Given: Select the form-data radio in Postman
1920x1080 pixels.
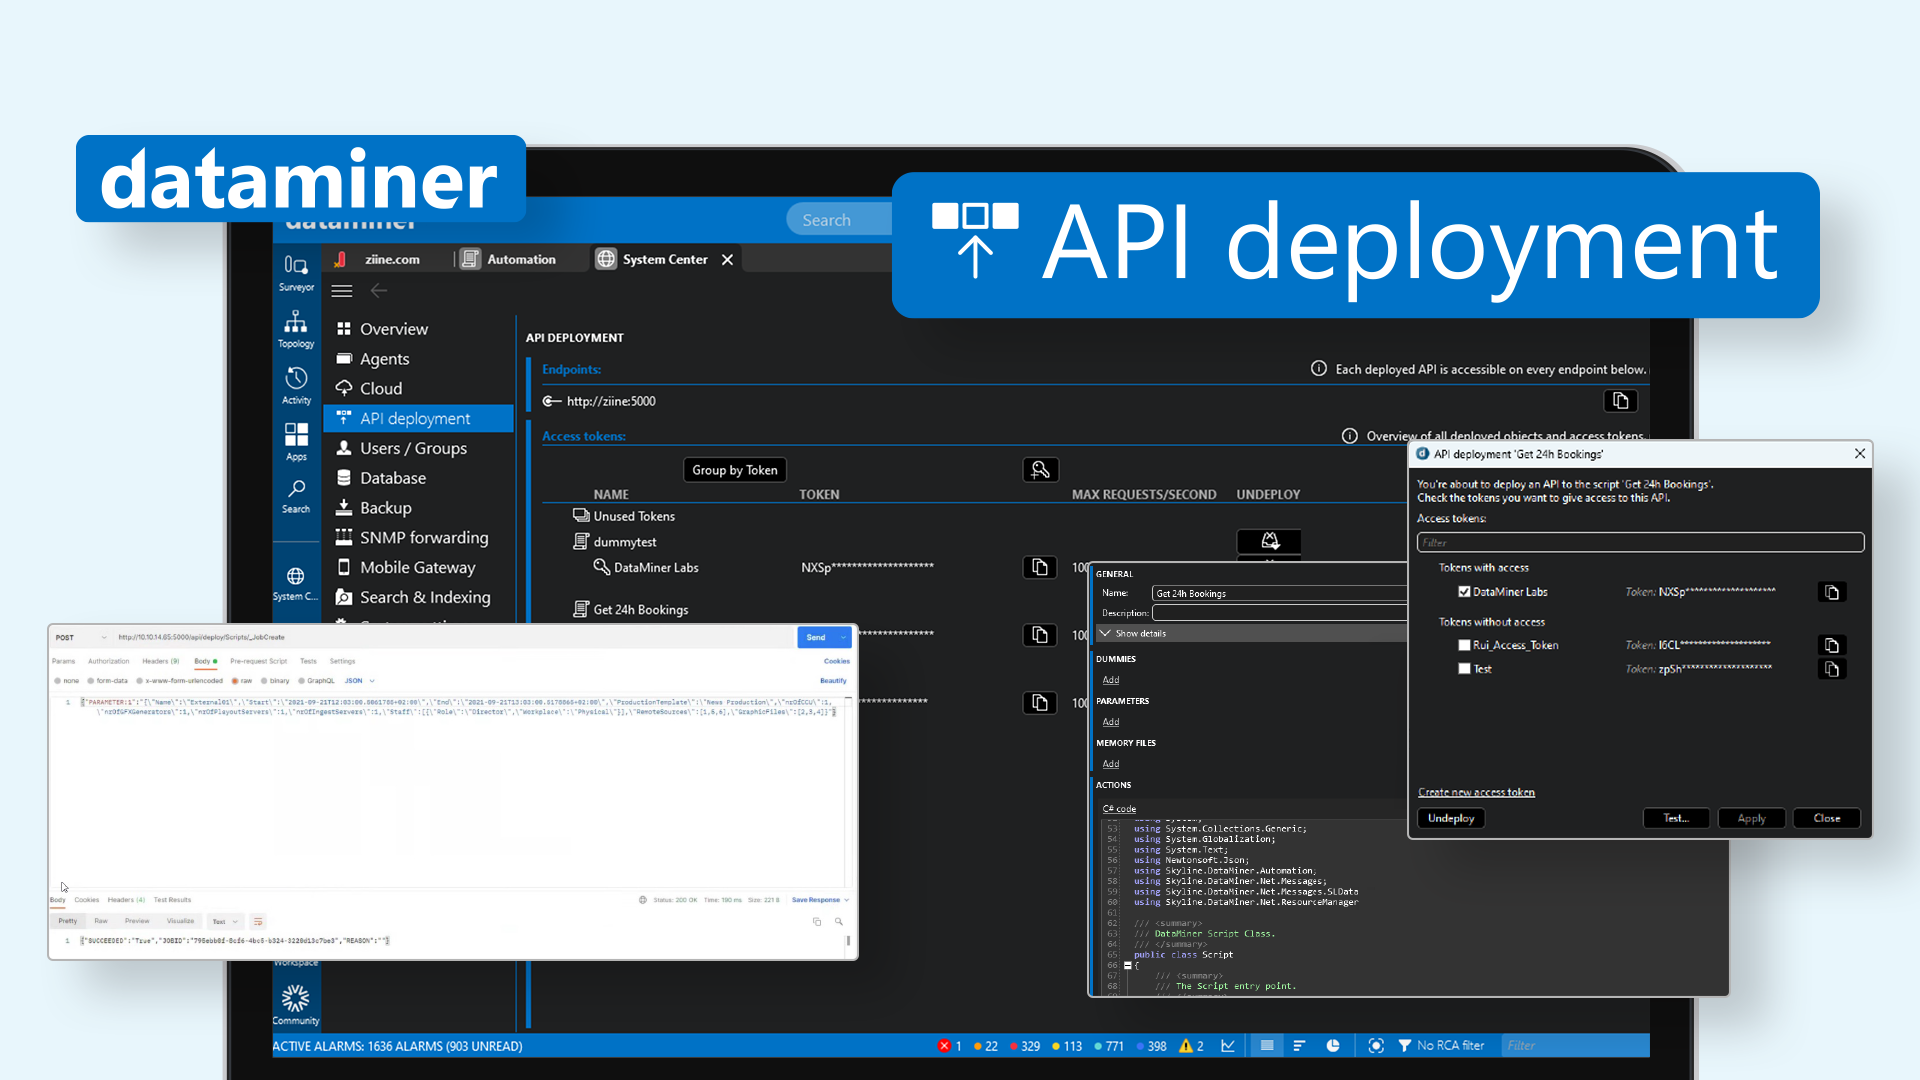Looking at the screenshot, I should click(x=90, y=681).
